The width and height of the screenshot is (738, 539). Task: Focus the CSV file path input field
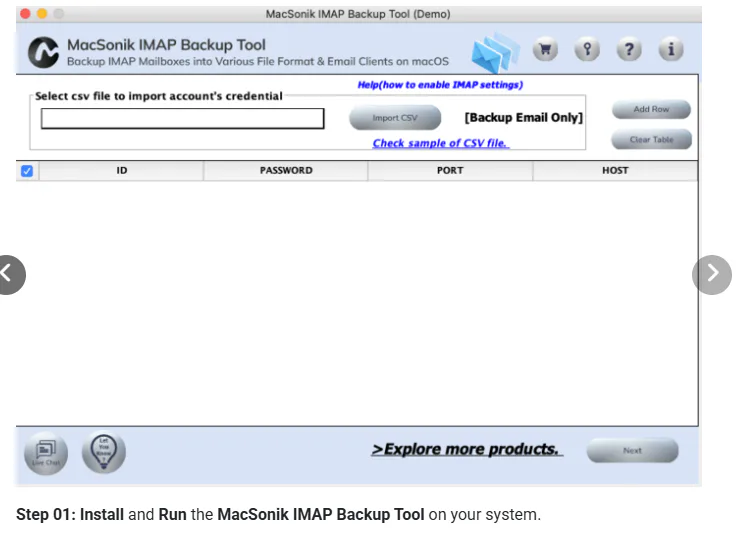tap(183, 119)
